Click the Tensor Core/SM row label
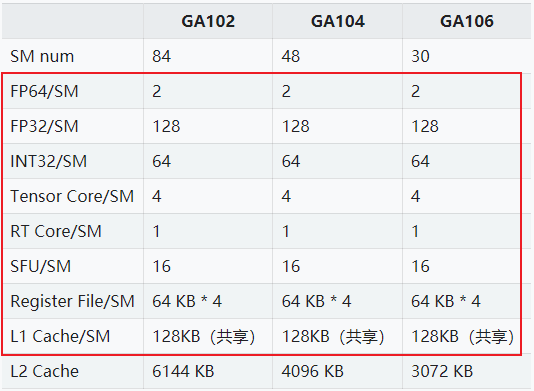Screen dimensions: 534x391 (72, 197)
